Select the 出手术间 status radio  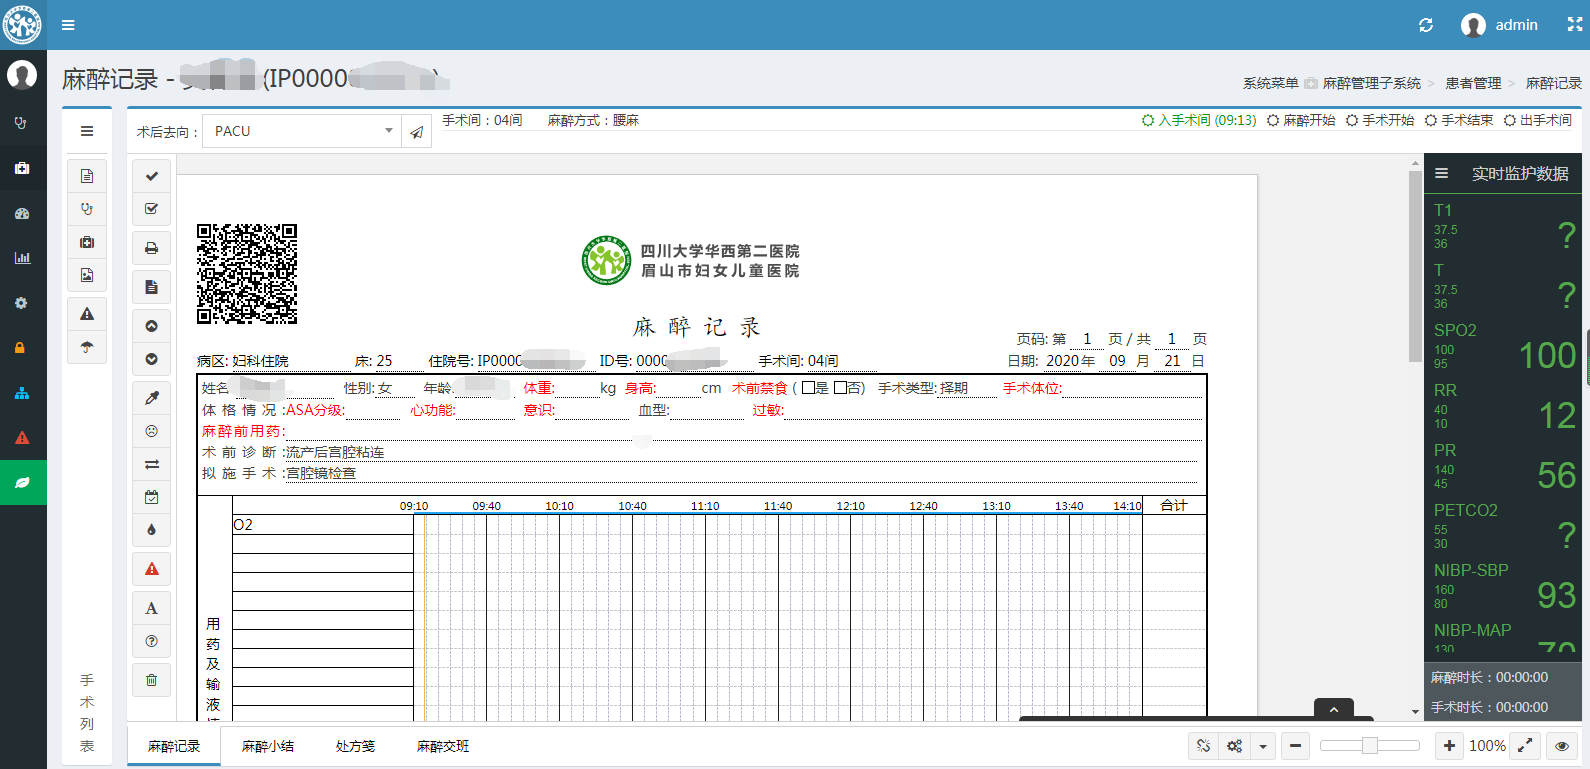point(1510,121)
